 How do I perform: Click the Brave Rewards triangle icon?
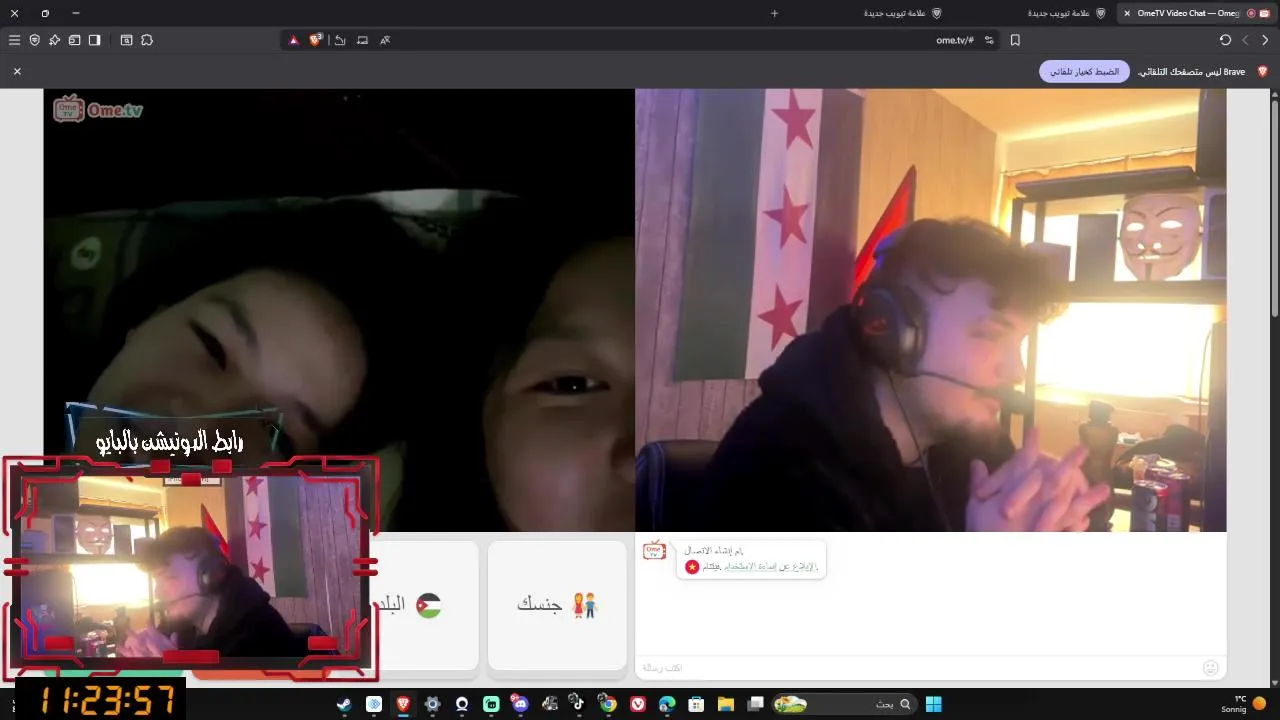pos(293,40)
